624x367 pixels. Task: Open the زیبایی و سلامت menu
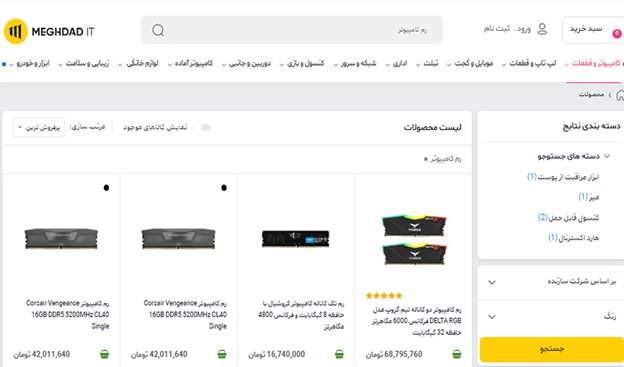click(84, 63)
